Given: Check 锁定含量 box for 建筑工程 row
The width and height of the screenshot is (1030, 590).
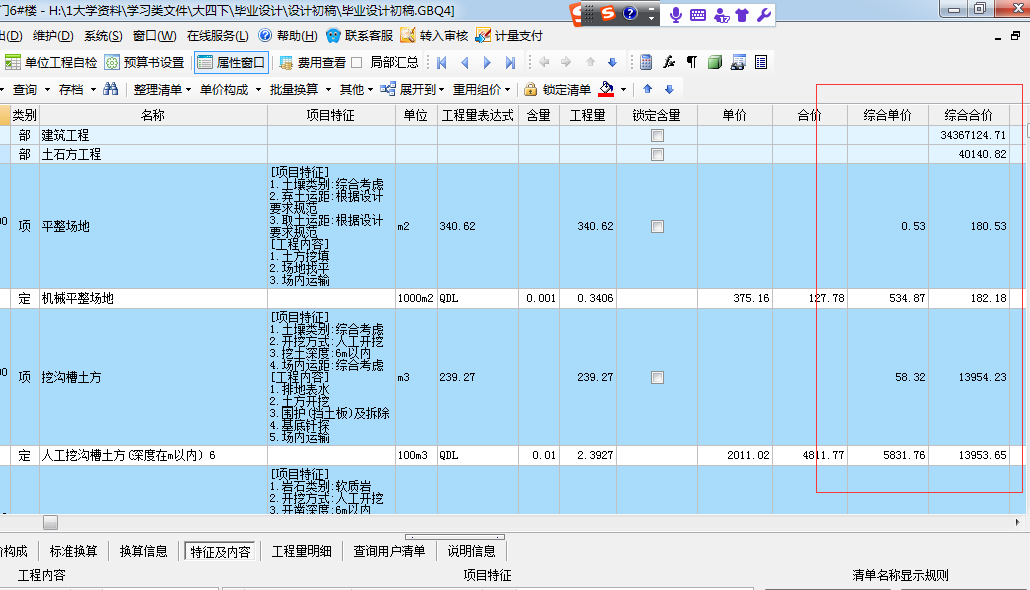Looking at the screenshot, I should pos(657,135).
